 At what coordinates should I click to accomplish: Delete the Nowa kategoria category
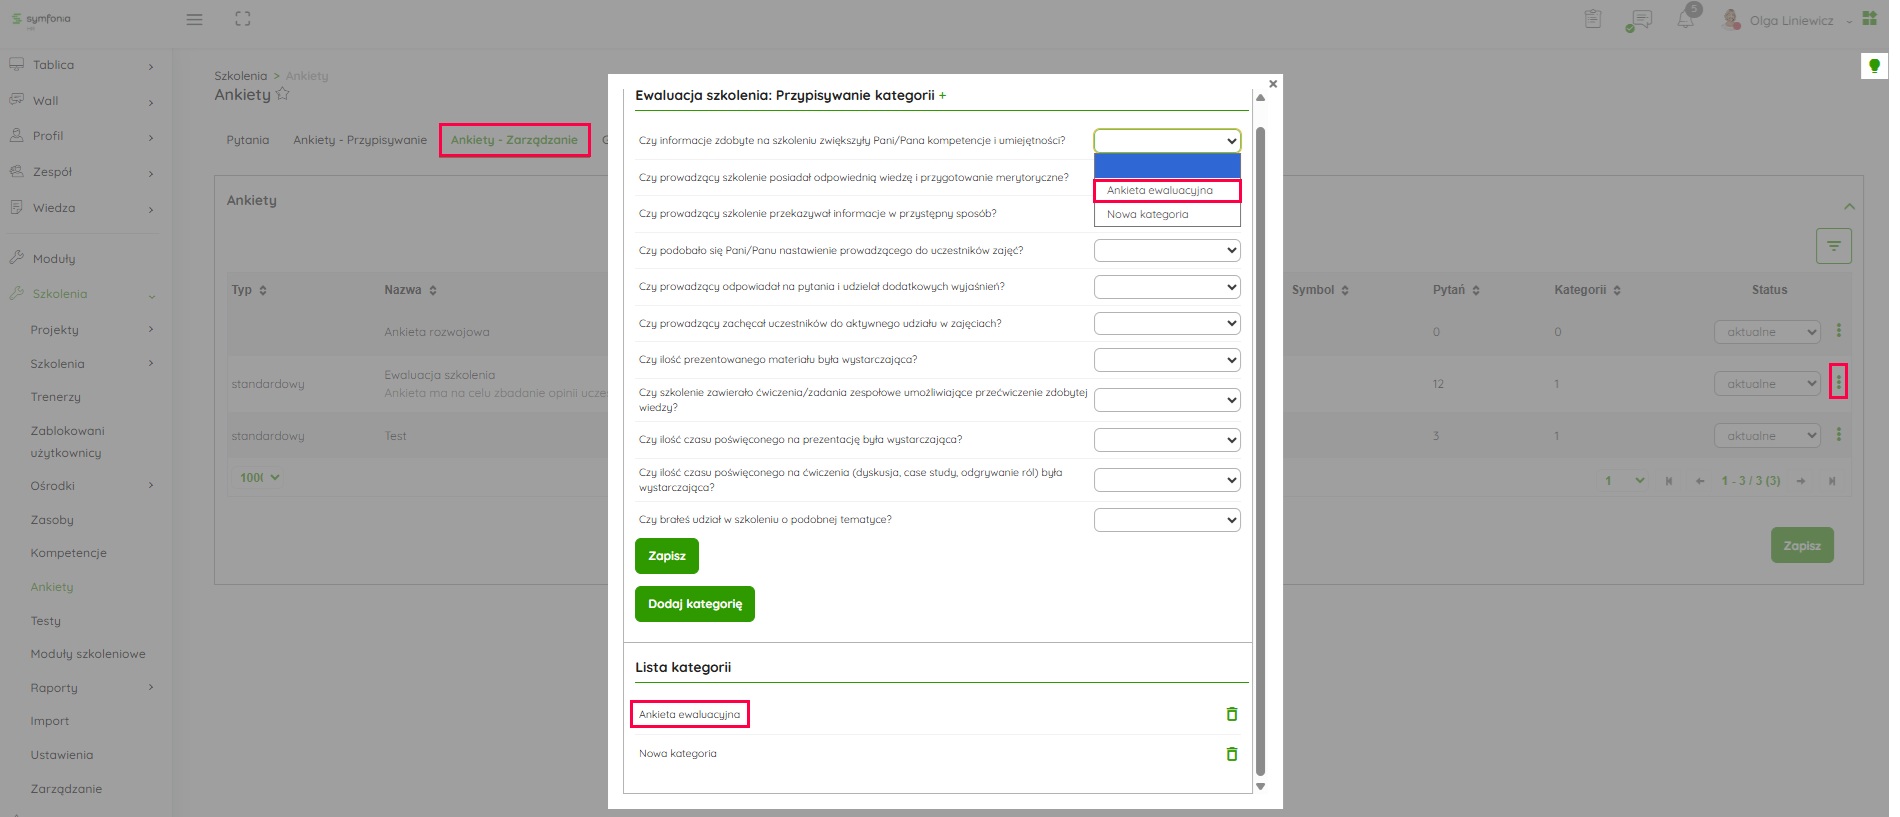coord(1231,754)
